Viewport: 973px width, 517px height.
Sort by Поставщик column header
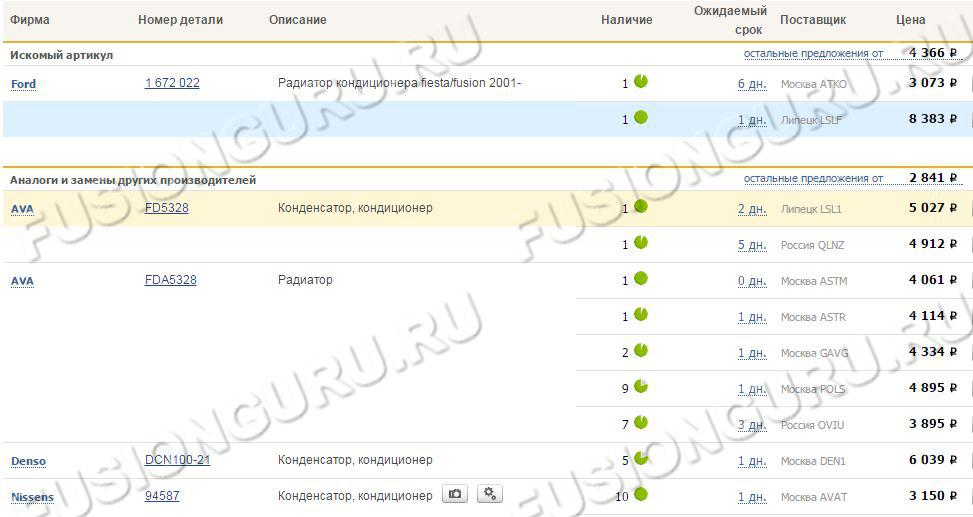point(813,20)
